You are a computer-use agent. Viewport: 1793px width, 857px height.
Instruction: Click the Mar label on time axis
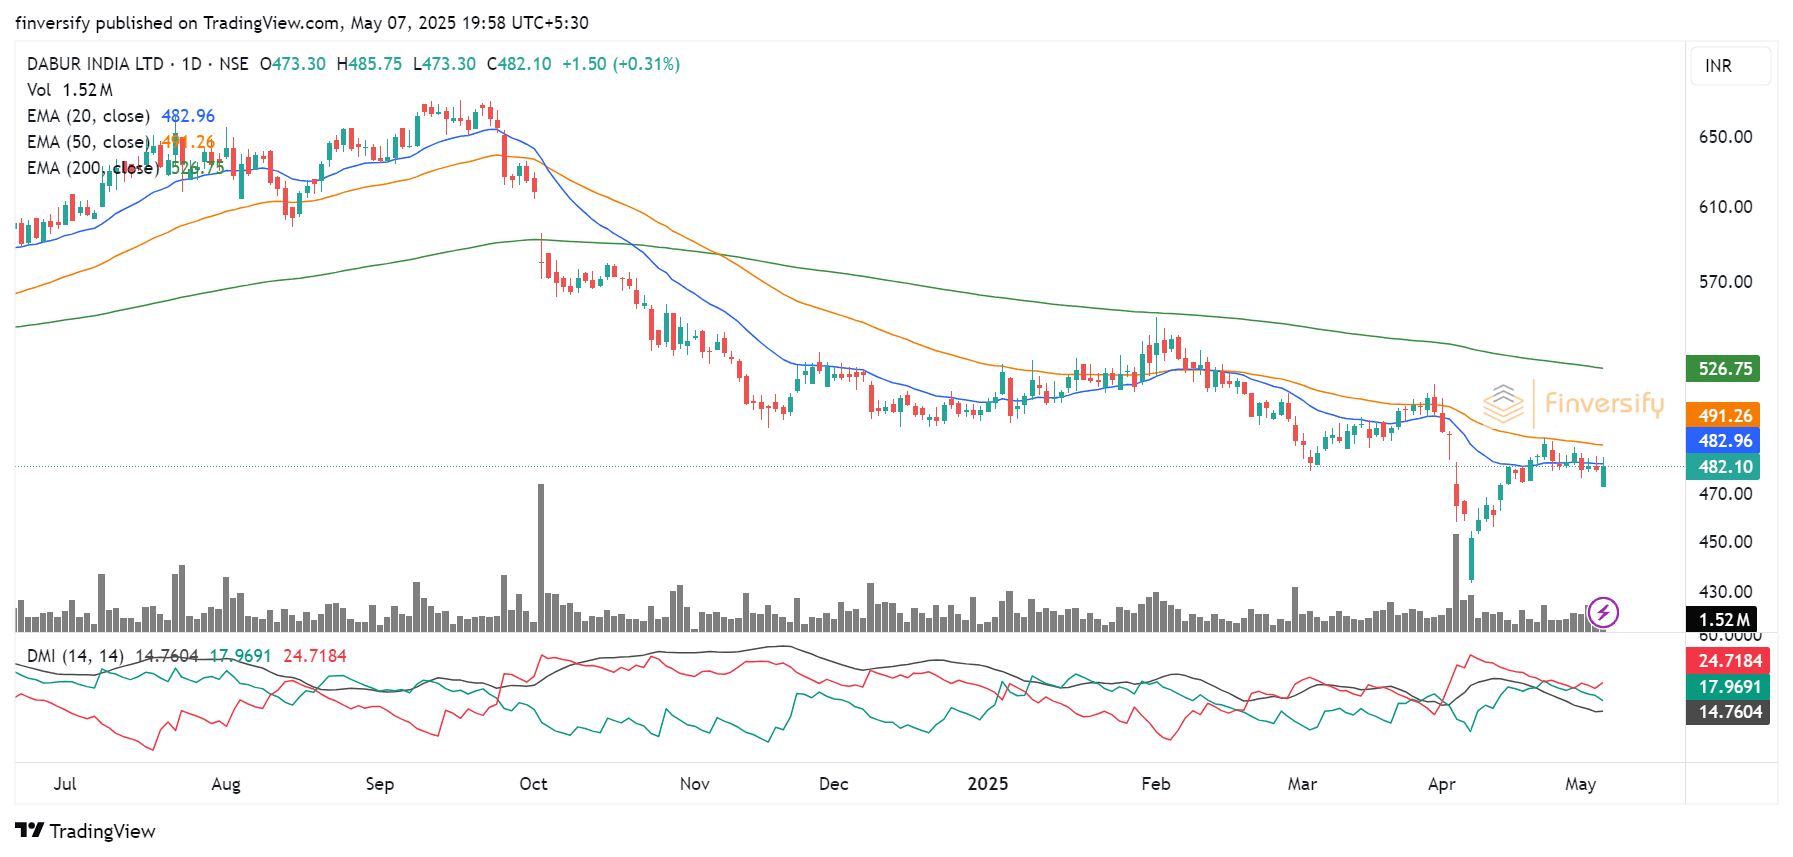coord(1302,784)
